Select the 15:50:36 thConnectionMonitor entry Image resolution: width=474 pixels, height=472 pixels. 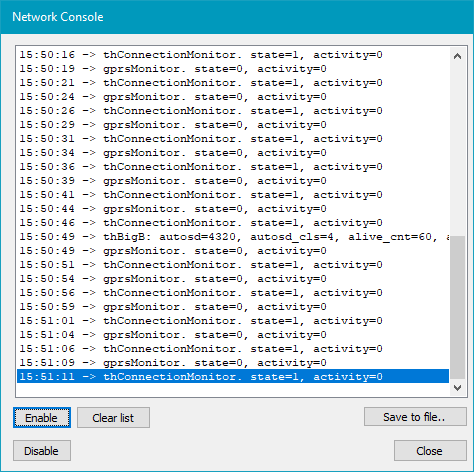coord(233,167)
